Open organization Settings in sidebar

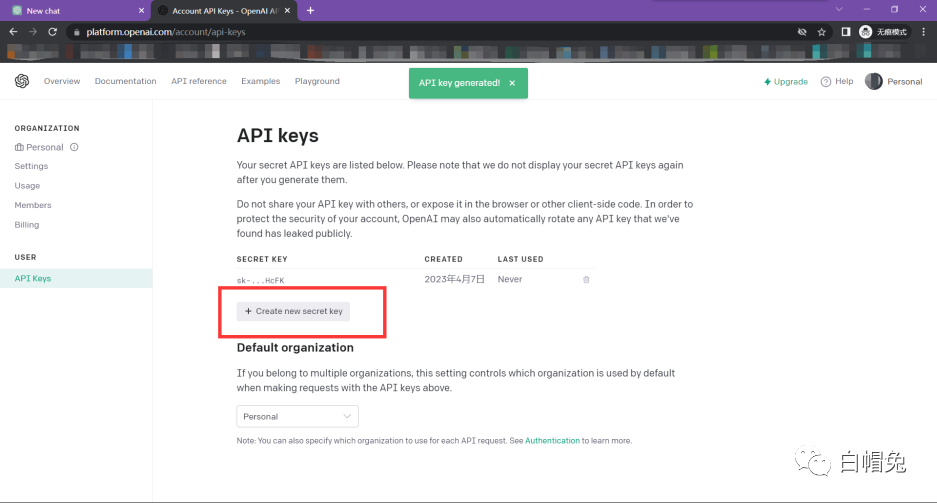31,166
